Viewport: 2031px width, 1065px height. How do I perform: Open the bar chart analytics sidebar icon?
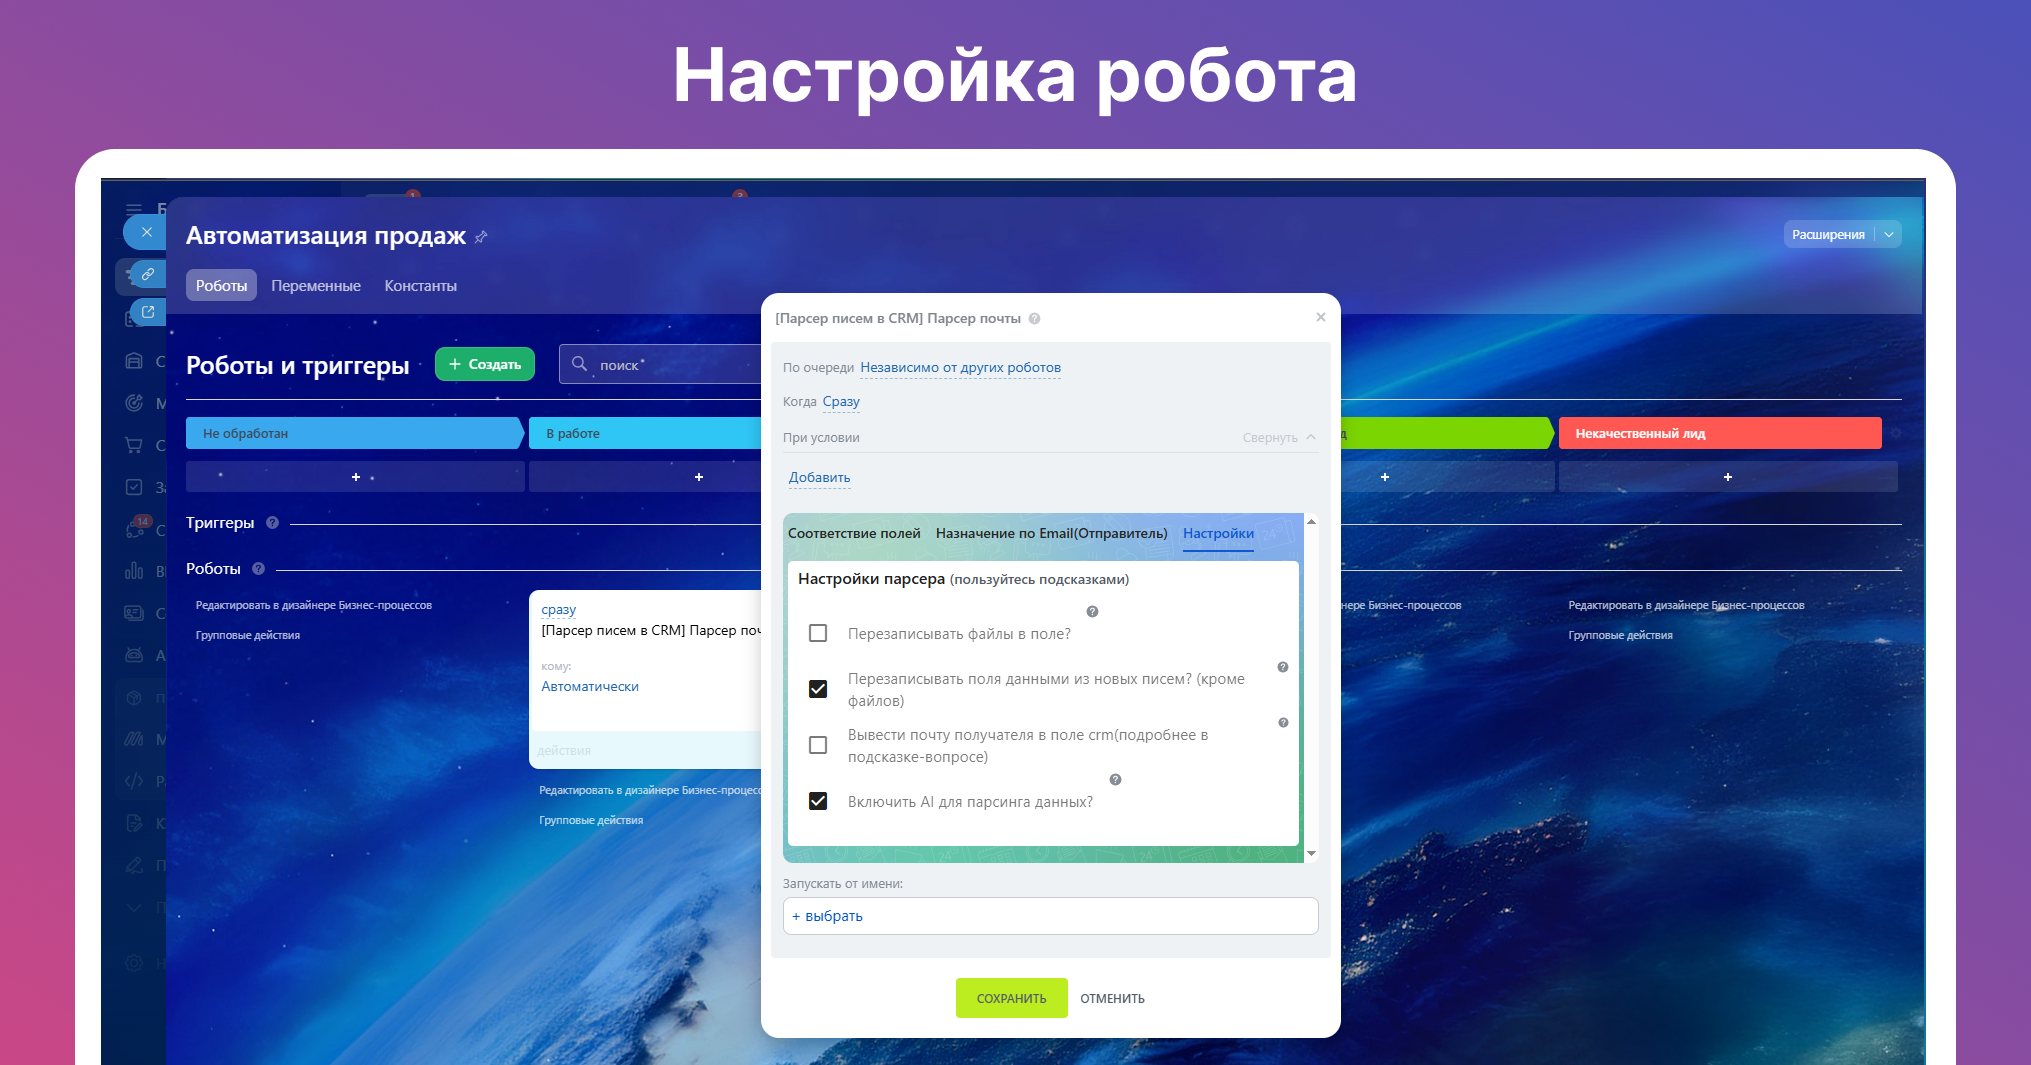[x=134, y=571]
